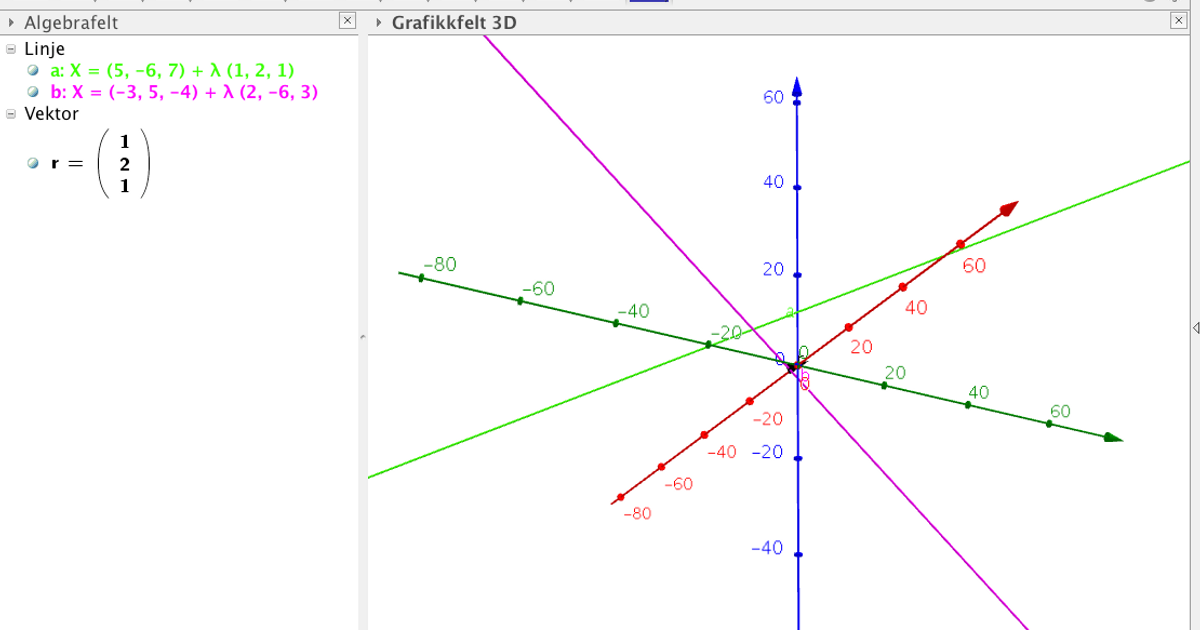
Task: Open the Grafikkfelt 3D disclosure triangle
Action: tap(381, 21)
